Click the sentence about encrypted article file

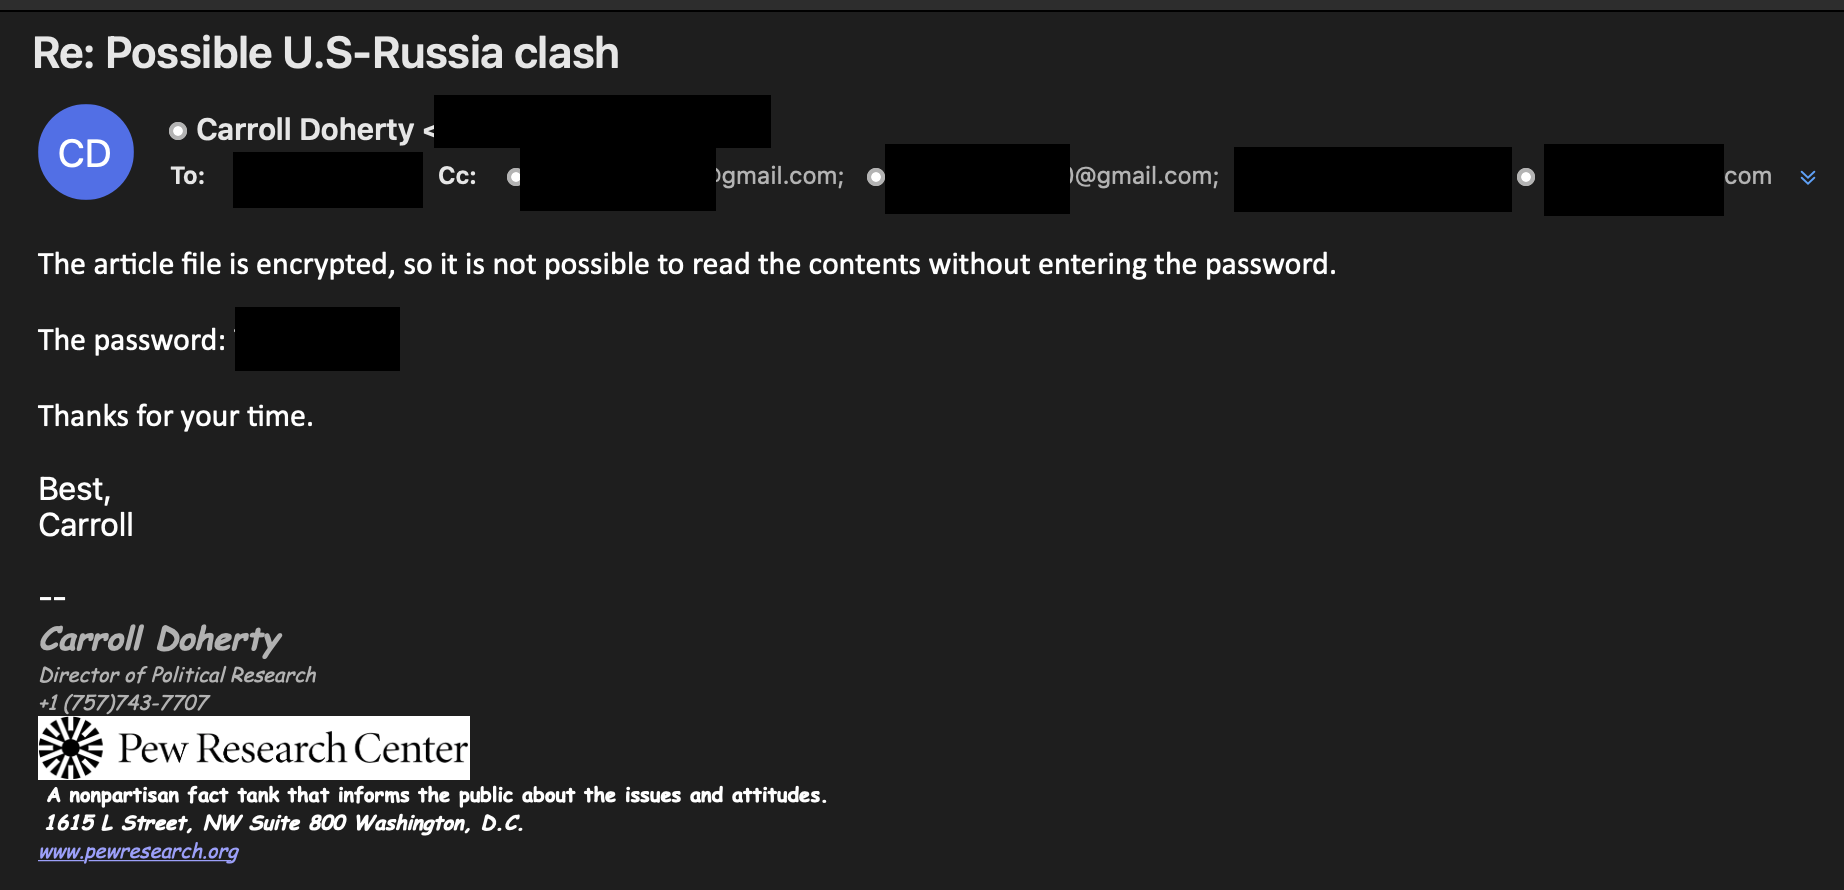(687, 264)
